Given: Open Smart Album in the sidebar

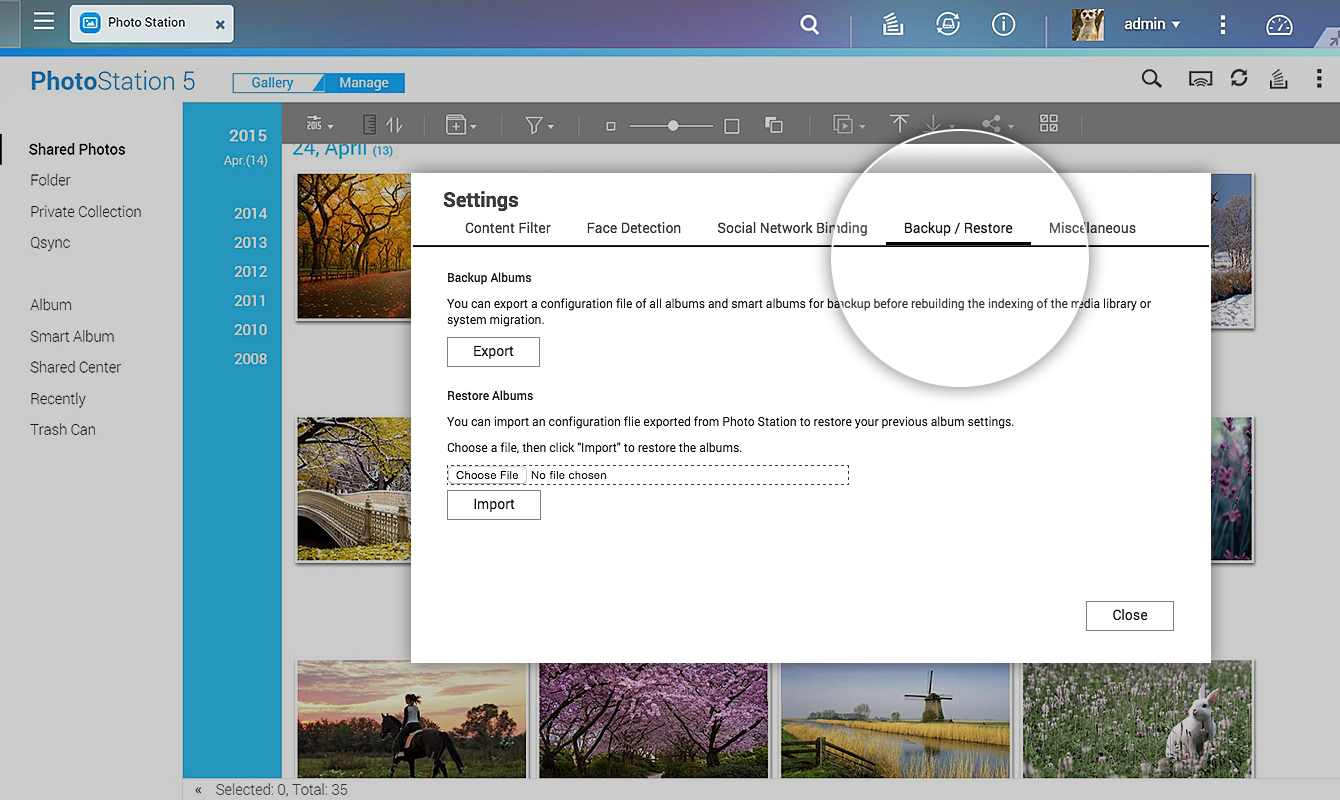Looking at the screenshot, I should (x=72, y=336).
